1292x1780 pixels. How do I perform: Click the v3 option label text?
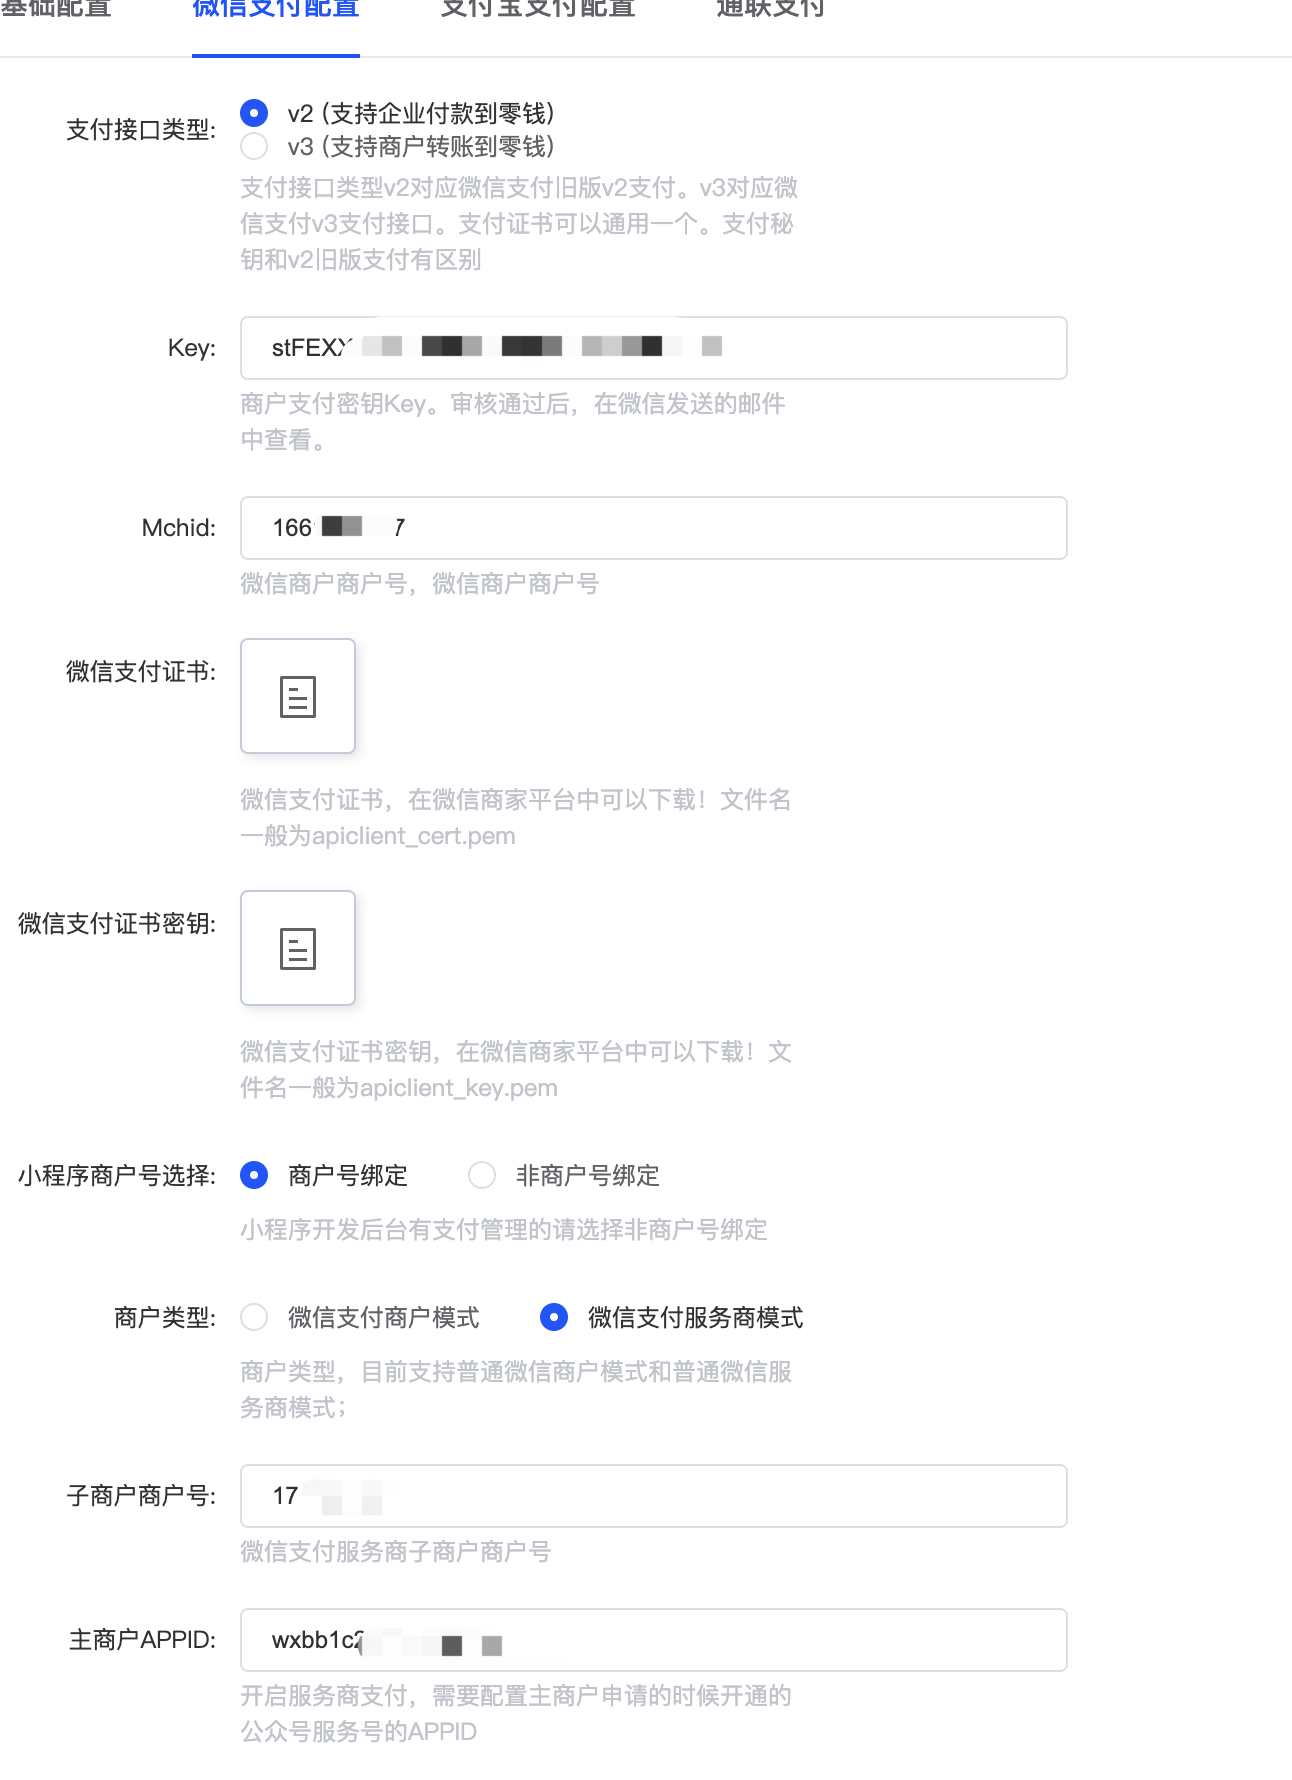pyautogui.click(x=421, y=147)
